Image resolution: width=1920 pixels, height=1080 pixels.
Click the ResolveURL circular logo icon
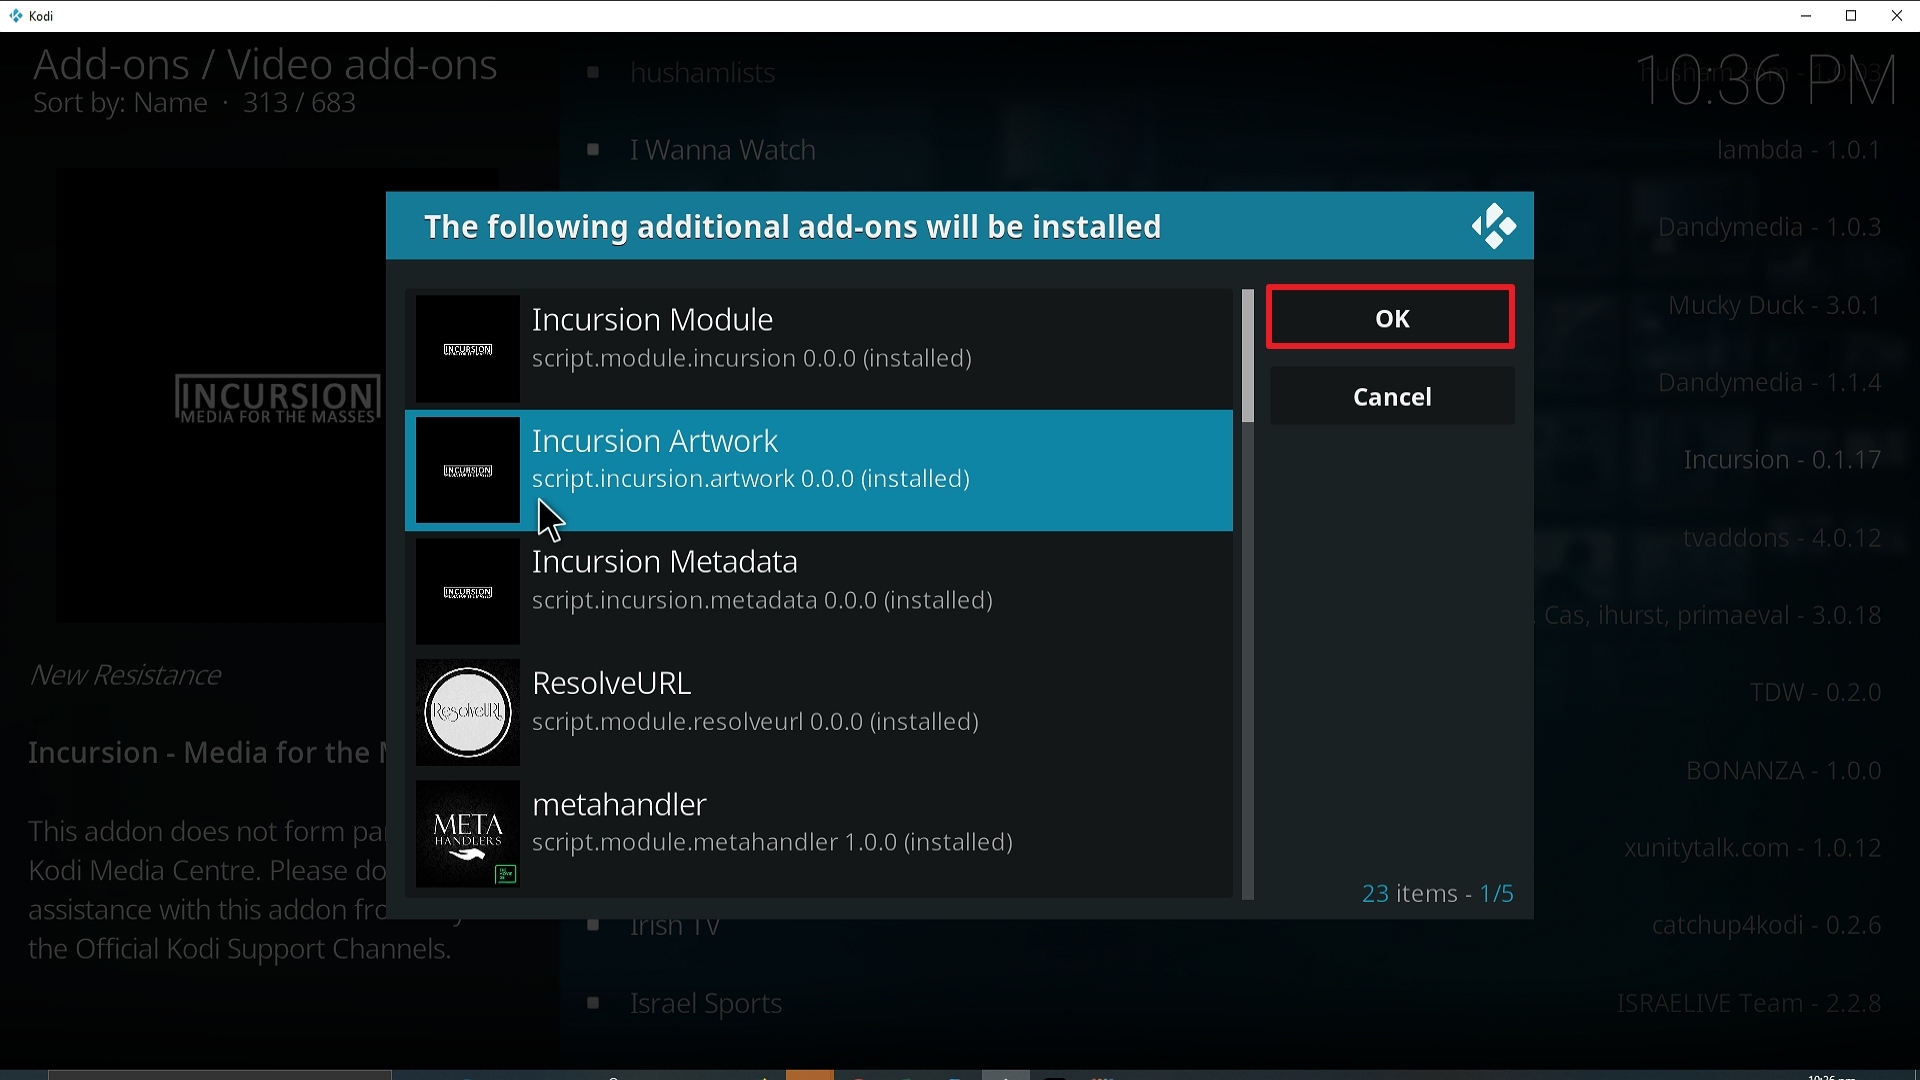467,712
